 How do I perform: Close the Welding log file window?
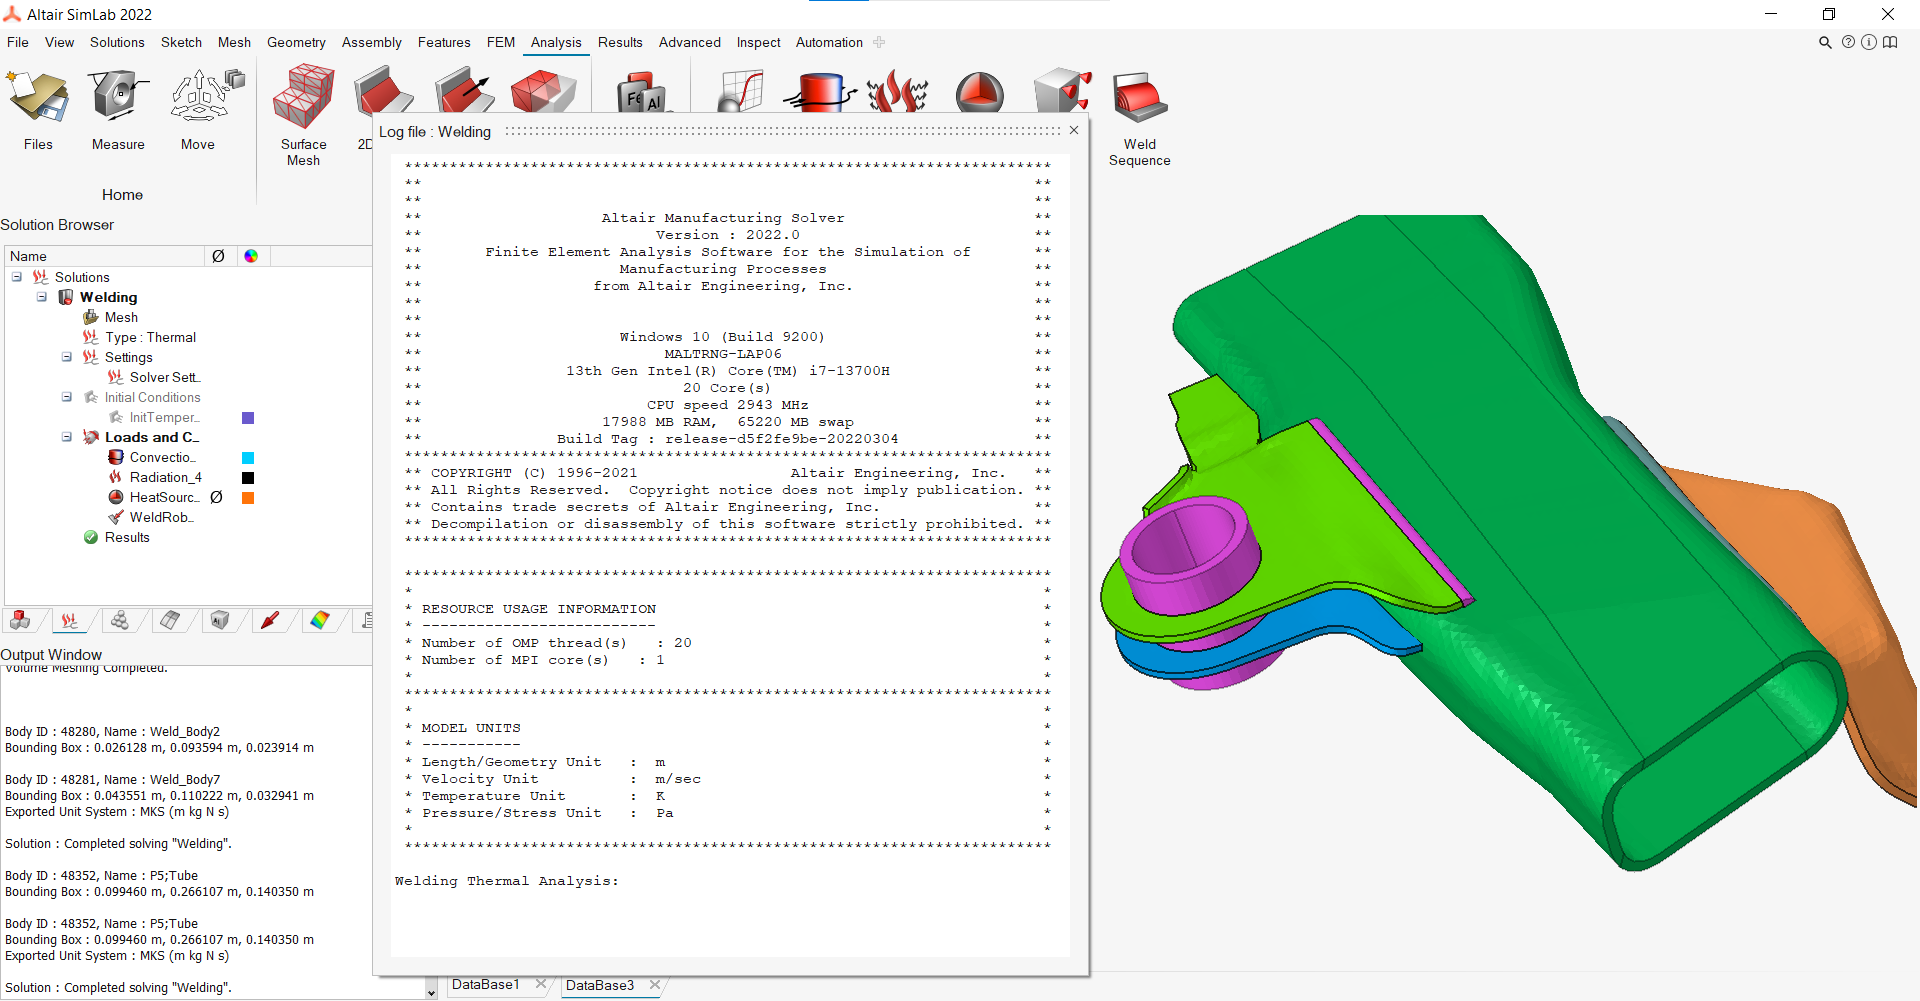1073,130
